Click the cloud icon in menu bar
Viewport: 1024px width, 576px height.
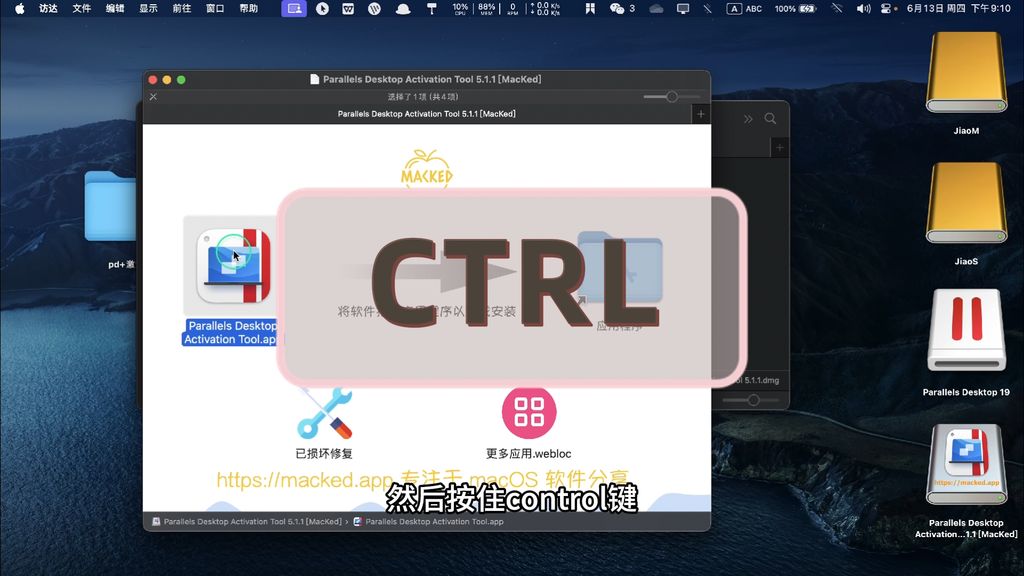click(x=656, y=8)
